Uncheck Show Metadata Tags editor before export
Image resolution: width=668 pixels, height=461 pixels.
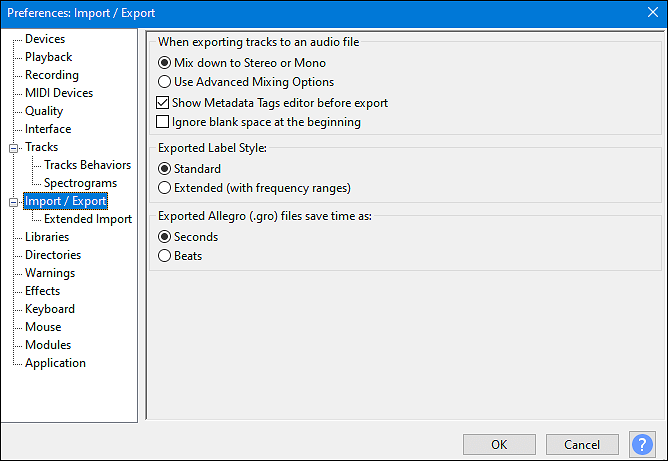click(x=164, y=103)
